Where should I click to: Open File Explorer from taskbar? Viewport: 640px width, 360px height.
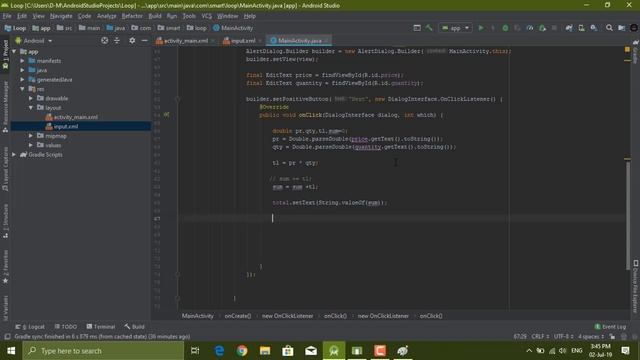click(x=265, y=351)
